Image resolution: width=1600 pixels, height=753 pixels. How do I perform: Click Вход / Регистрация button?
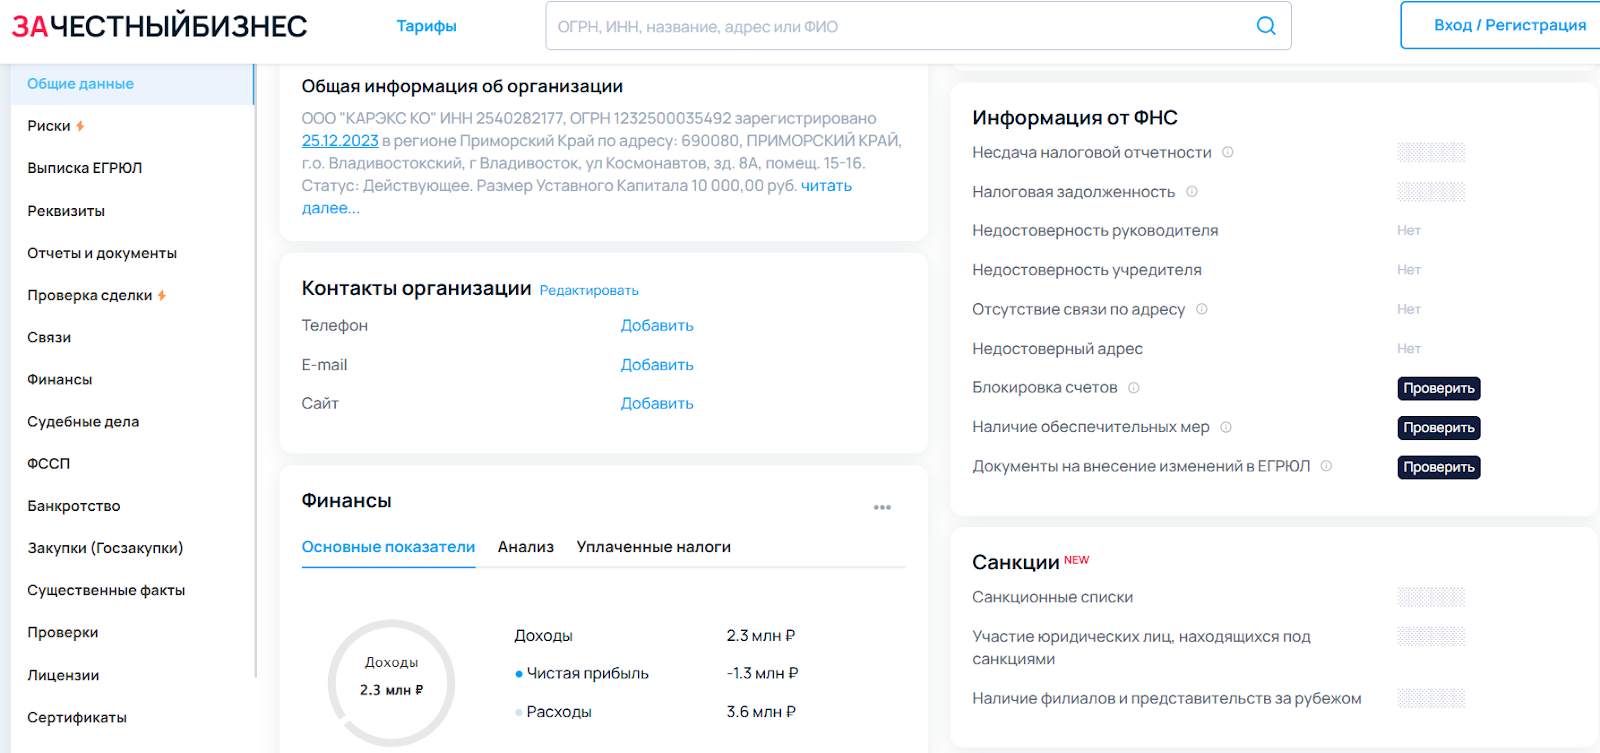point(1508,25)
